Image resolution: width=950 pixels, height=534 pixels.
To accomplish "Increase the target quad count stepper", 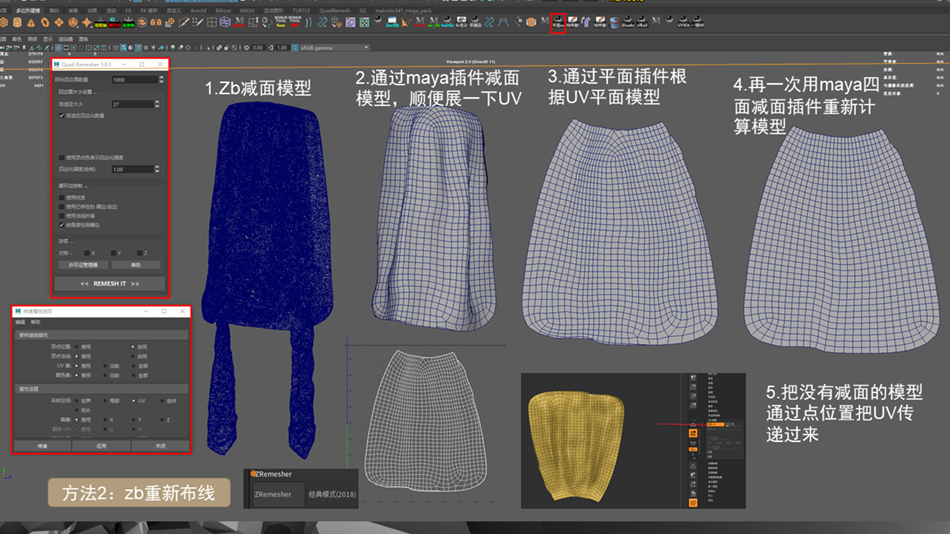I will (x=161, y=78).
